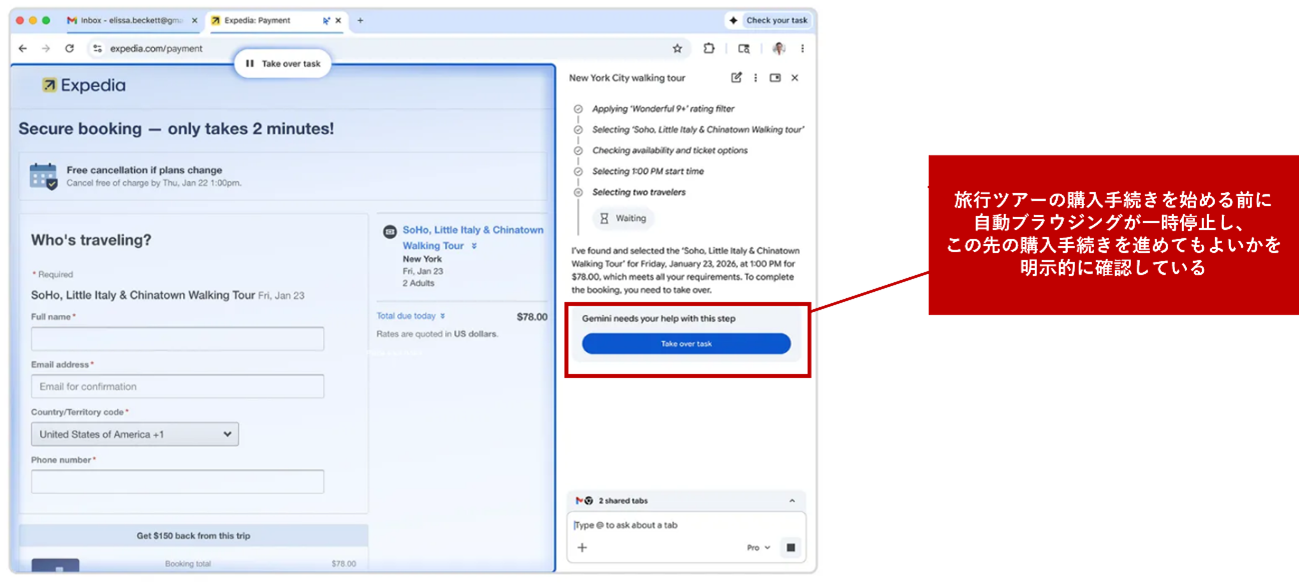Image resolution: width=1299 pixels, height=583 pixels.
Task: Expand the Total due today details
Action: 411,316
